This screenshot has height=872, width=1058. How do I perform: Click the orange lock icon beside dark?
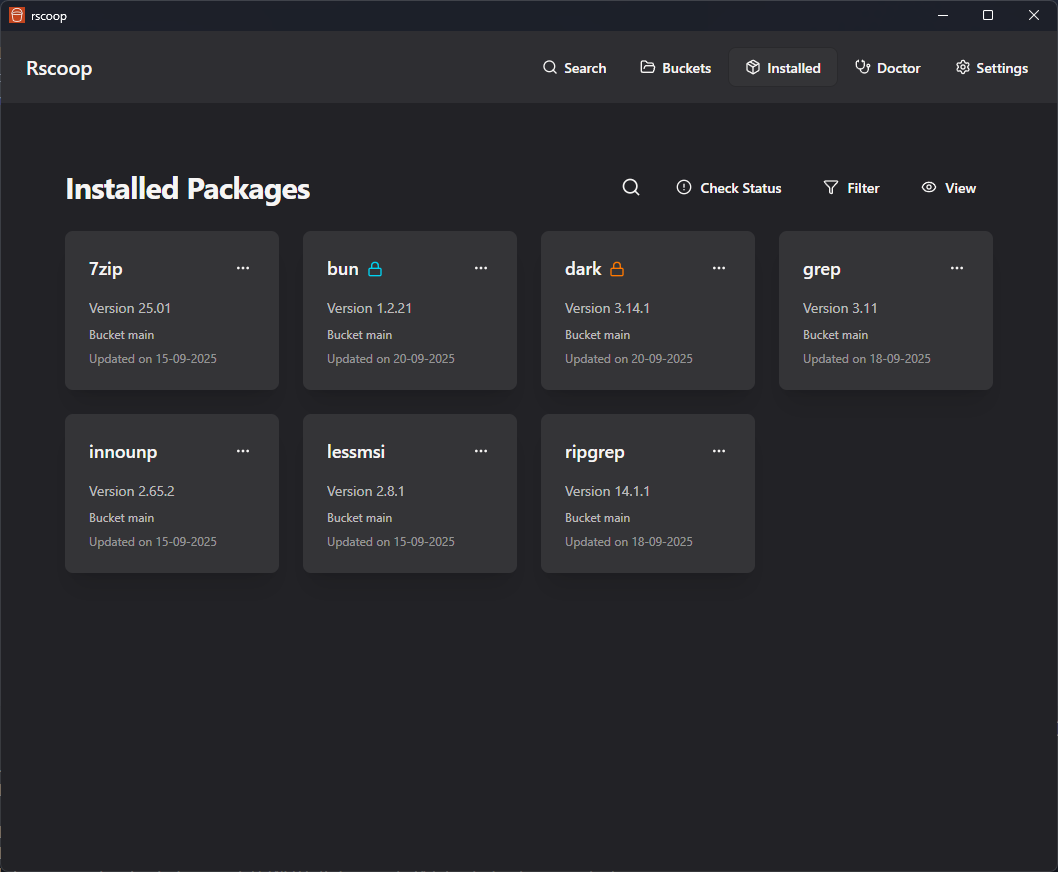(x=617, y=269)
